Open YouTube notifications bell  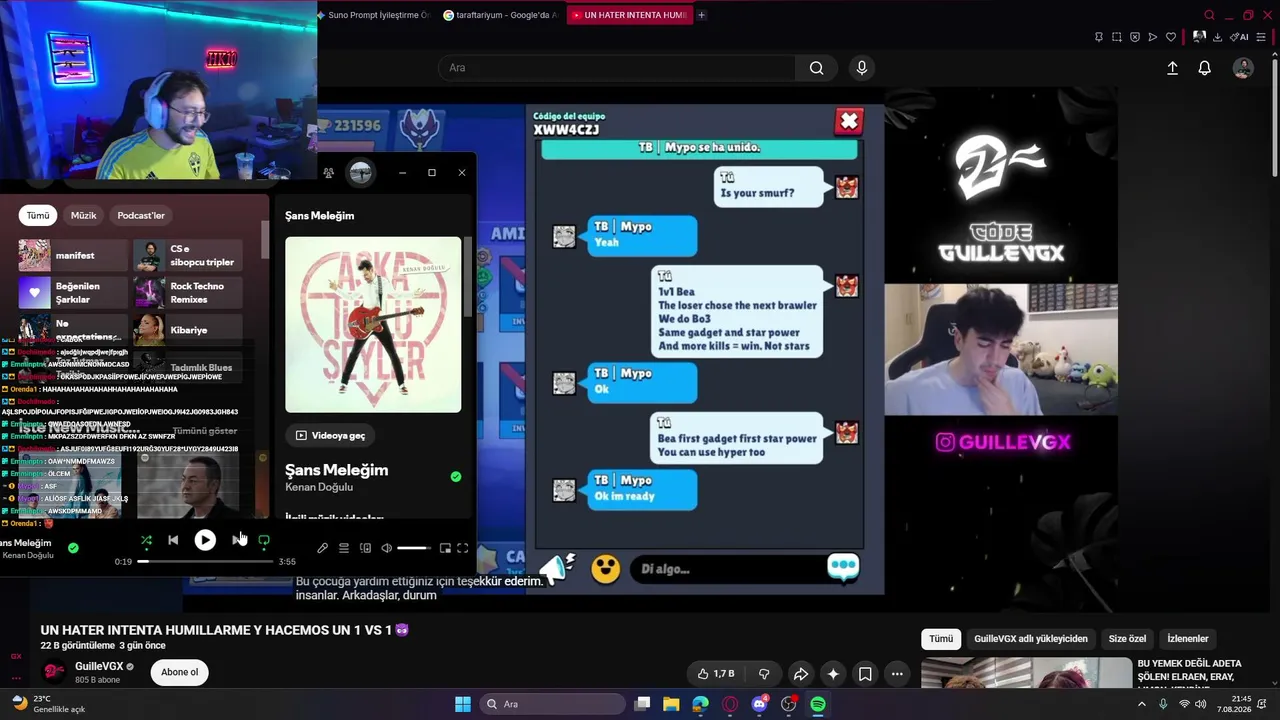point(1205,68)
